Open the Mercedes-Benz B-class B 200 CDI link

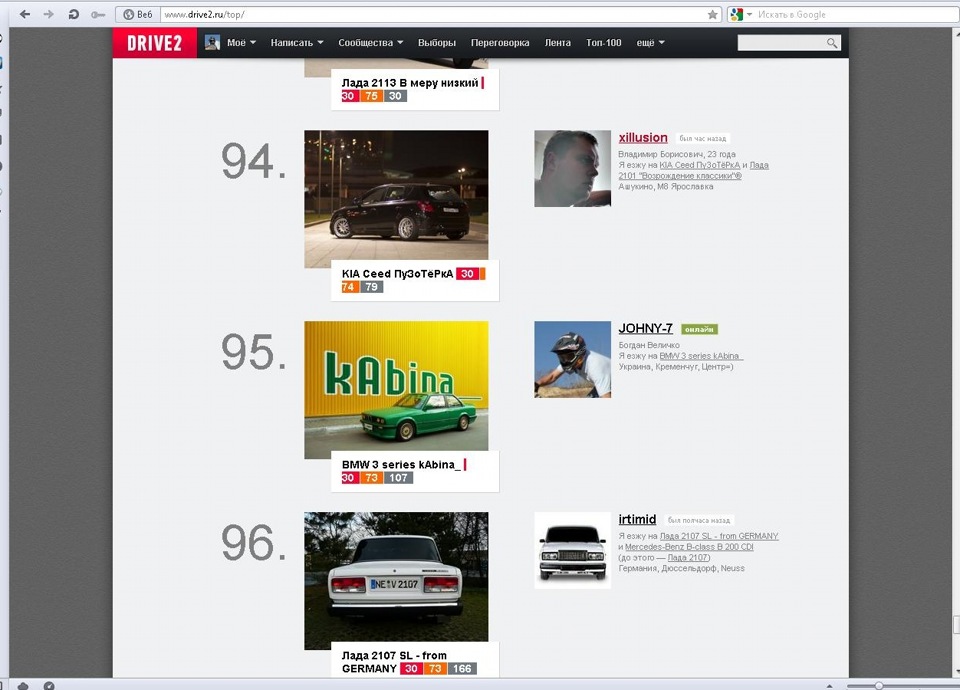click(x=689, y=547)
